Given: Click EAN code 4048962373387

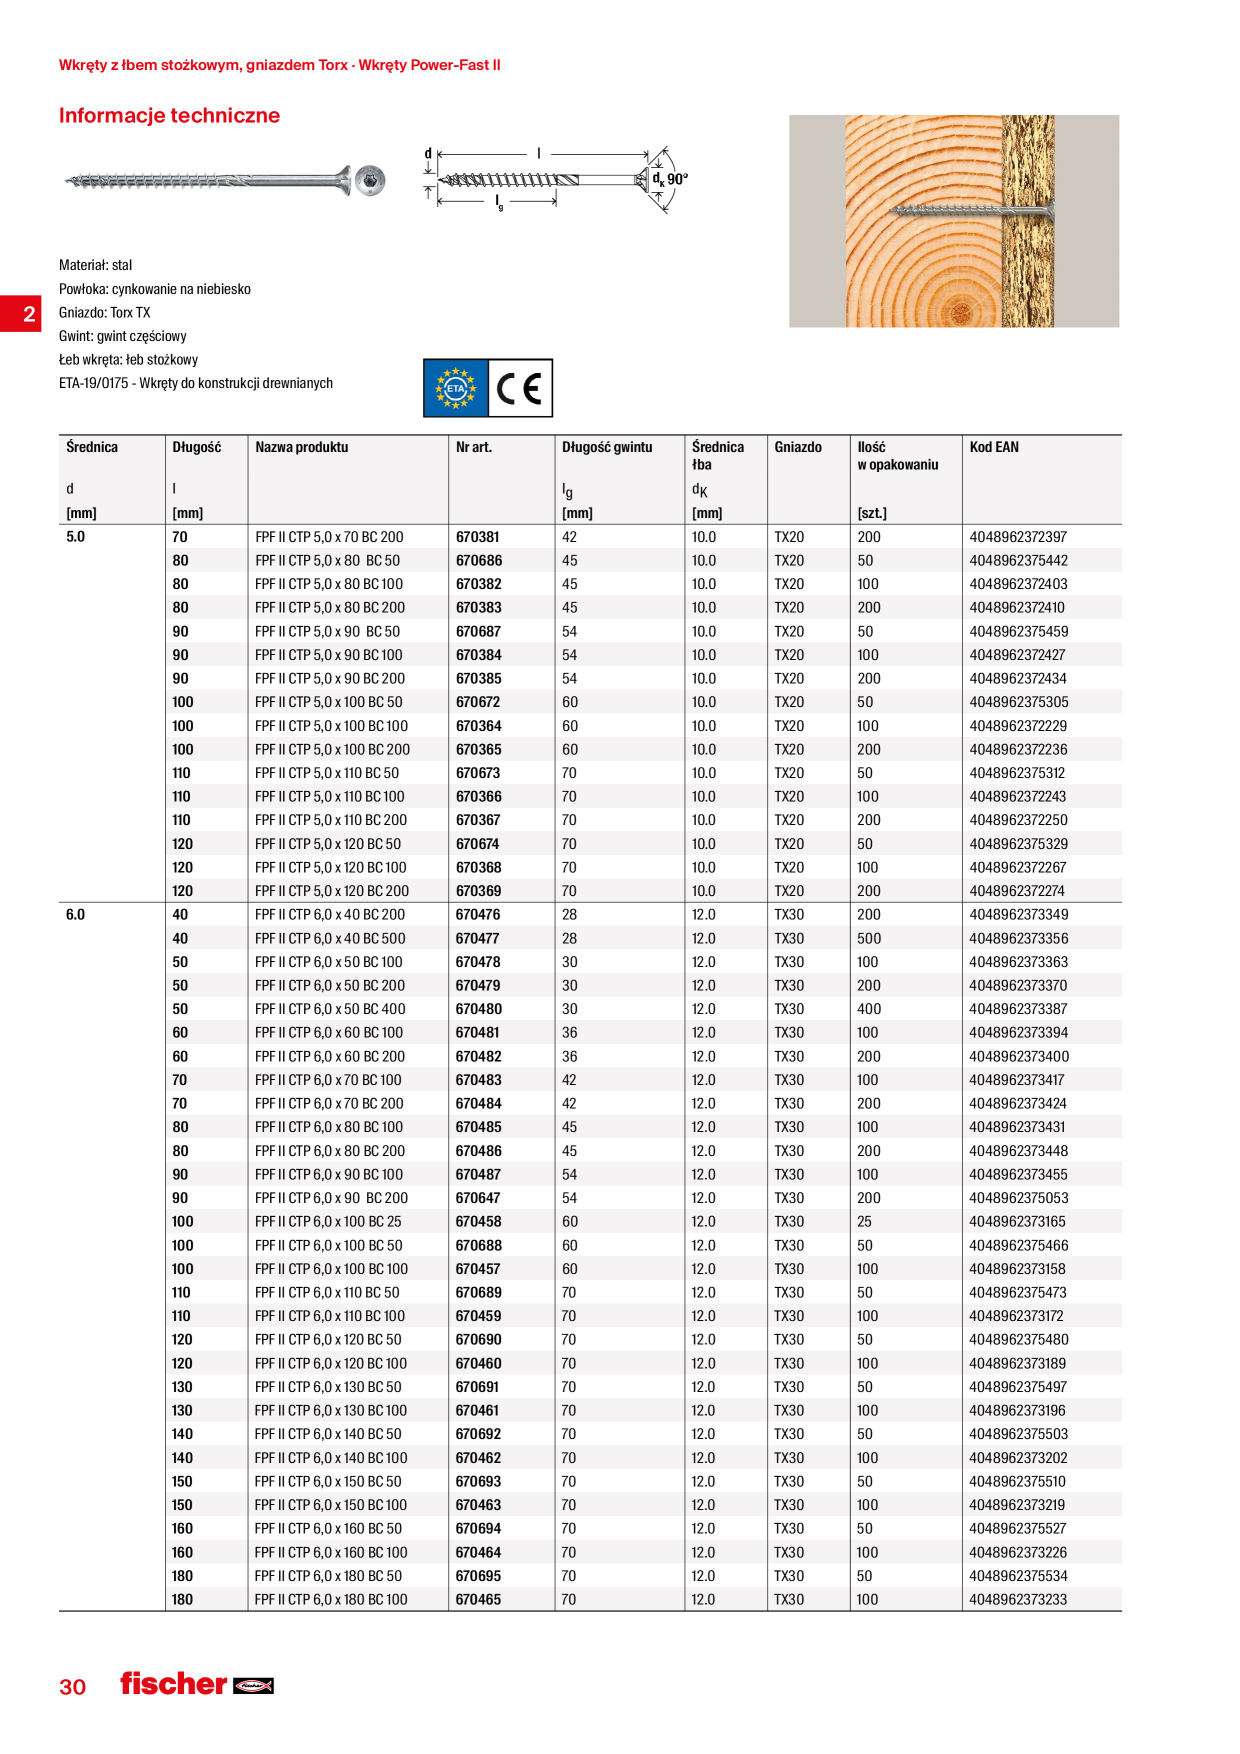Looking at the screenshot, I should tap(1018, 1009).
